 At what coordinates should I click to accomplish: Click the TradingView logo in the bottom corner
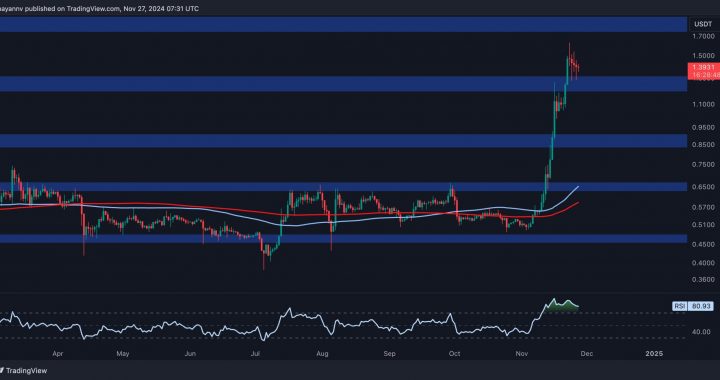coord(24,370)
